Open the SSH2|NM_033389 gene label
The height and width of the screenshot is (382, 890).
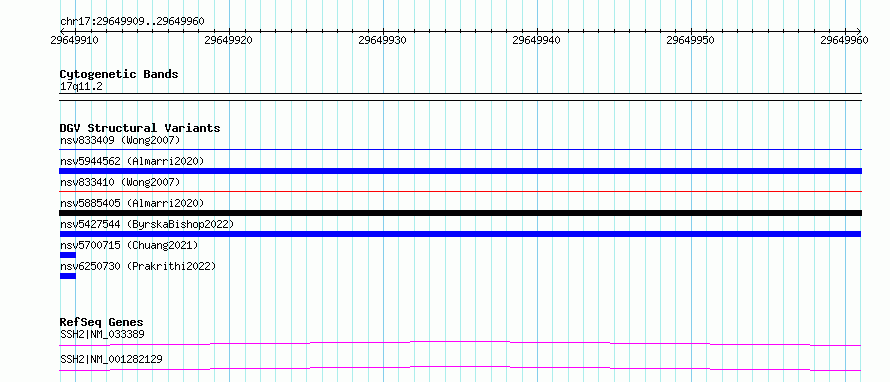click(x=102, y=334)
